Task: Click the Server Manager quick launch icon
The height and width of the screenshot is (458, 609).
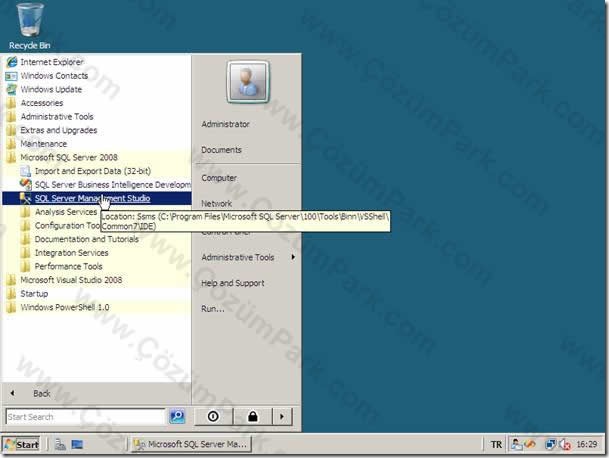Action: pyautogui.click(x=60, y=444)
